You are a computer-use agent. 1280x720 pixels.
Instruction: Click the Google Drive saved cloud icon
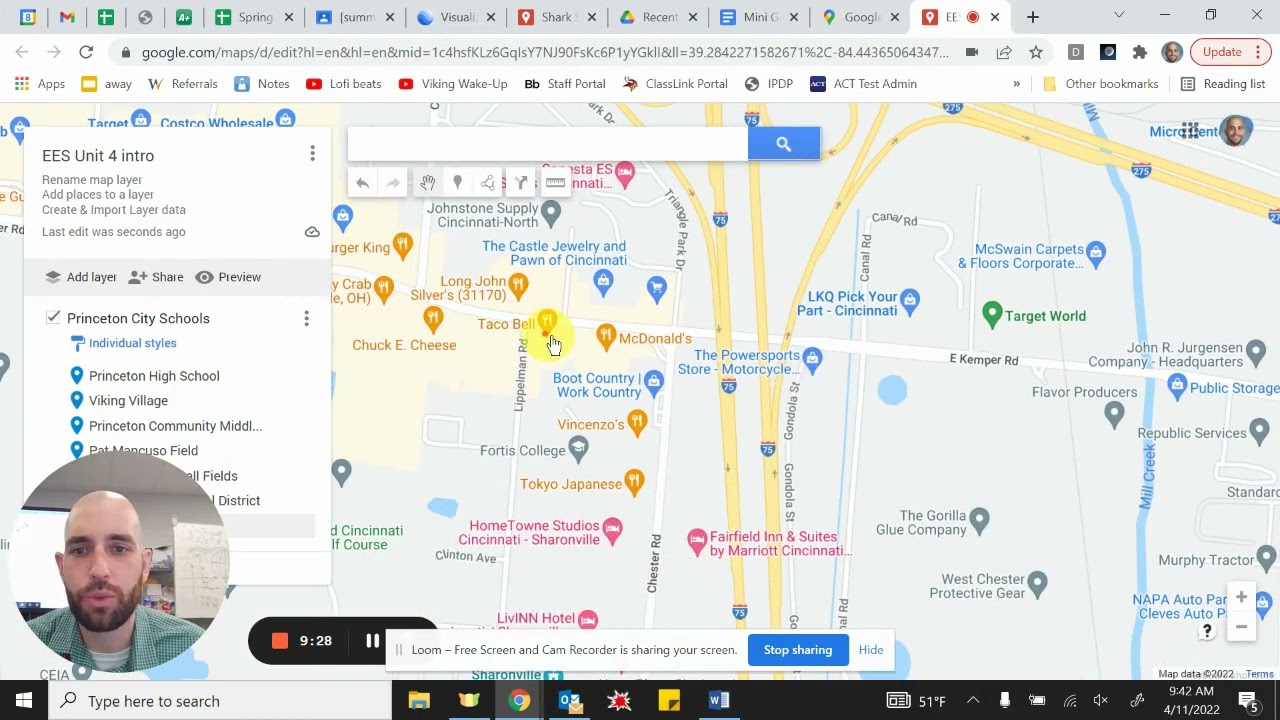tap(312, 232)
